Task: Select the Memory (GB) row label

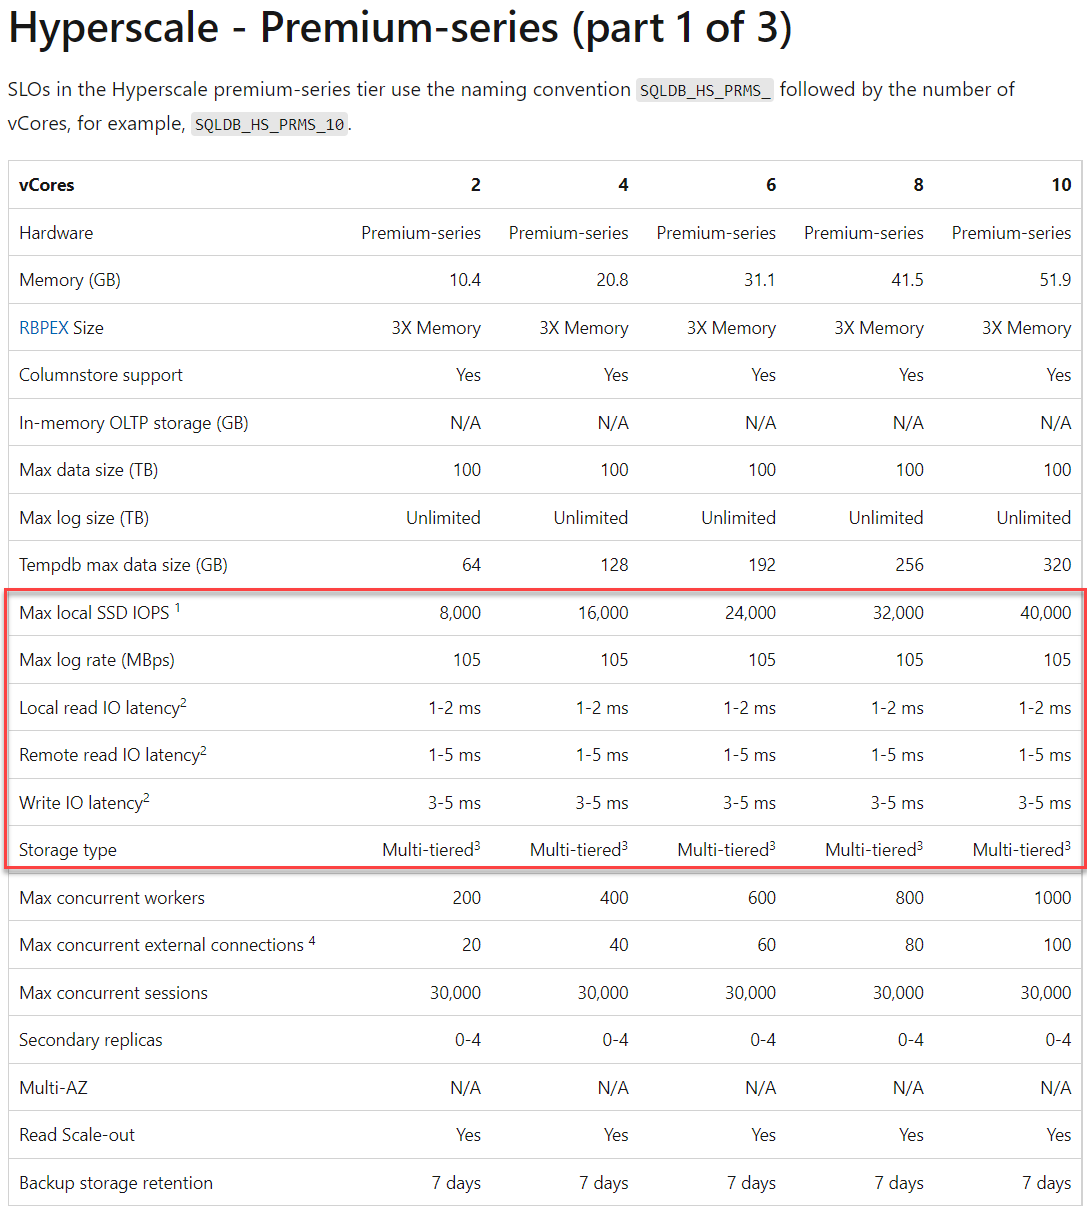Action: point(70,280)
